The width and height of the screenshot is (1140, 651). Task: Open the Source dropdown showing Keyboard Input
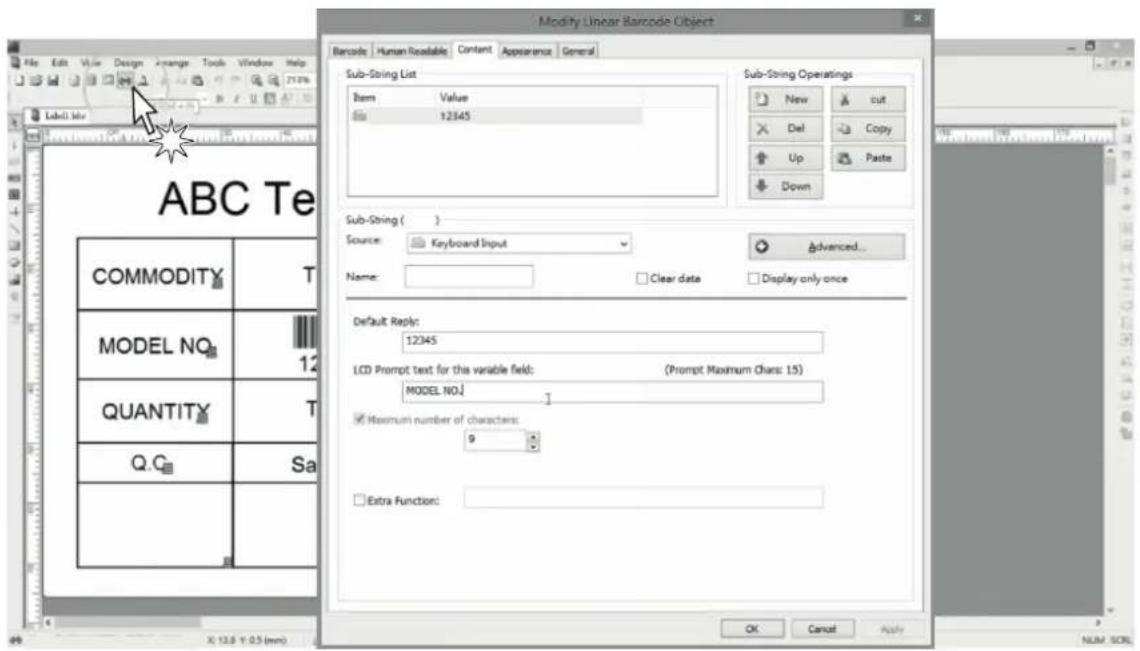518,244
